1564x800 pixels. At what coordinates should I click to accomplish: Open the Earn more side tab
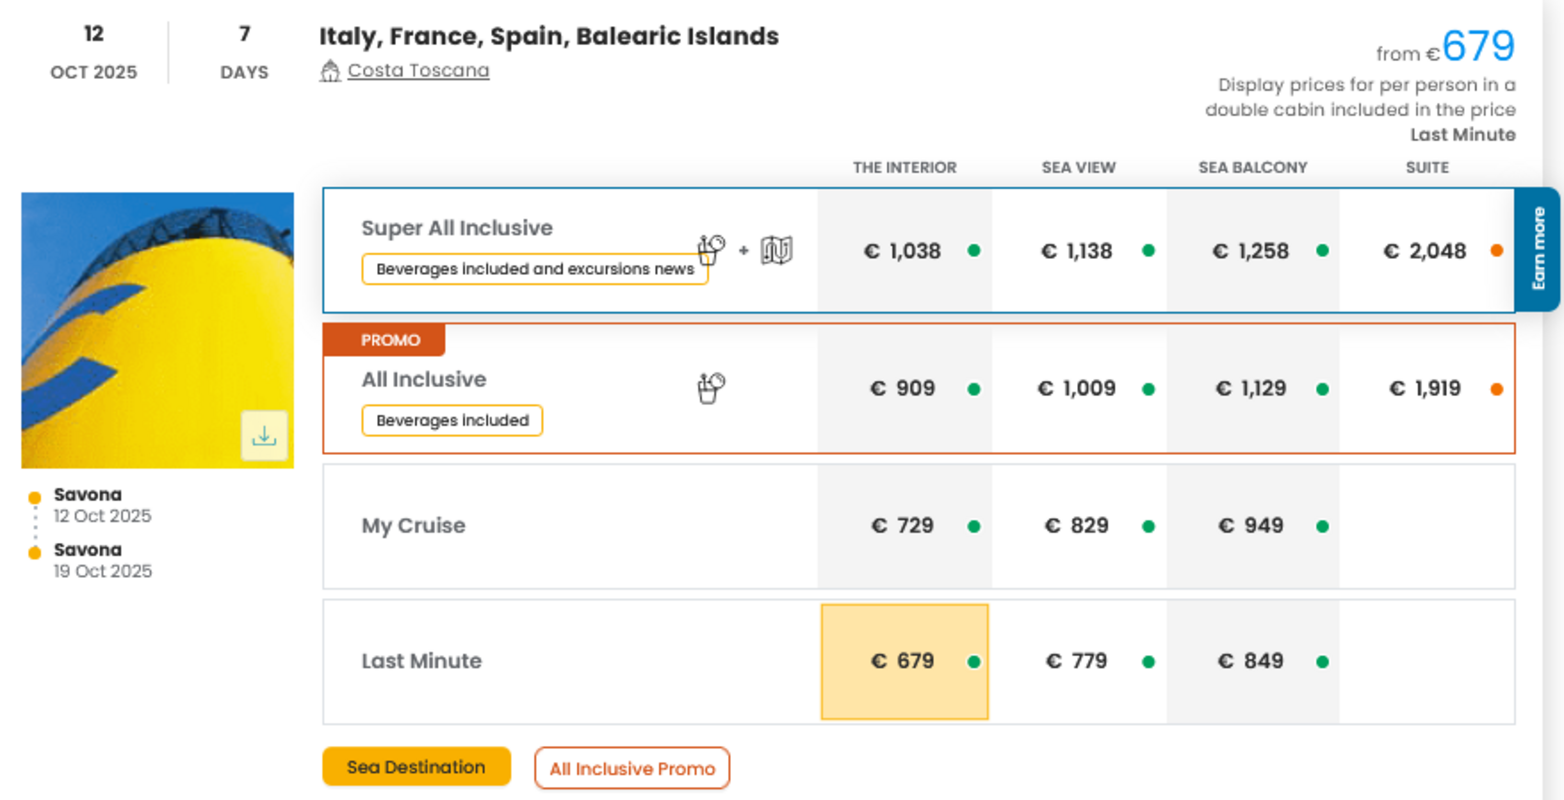tap(1538, 249)
